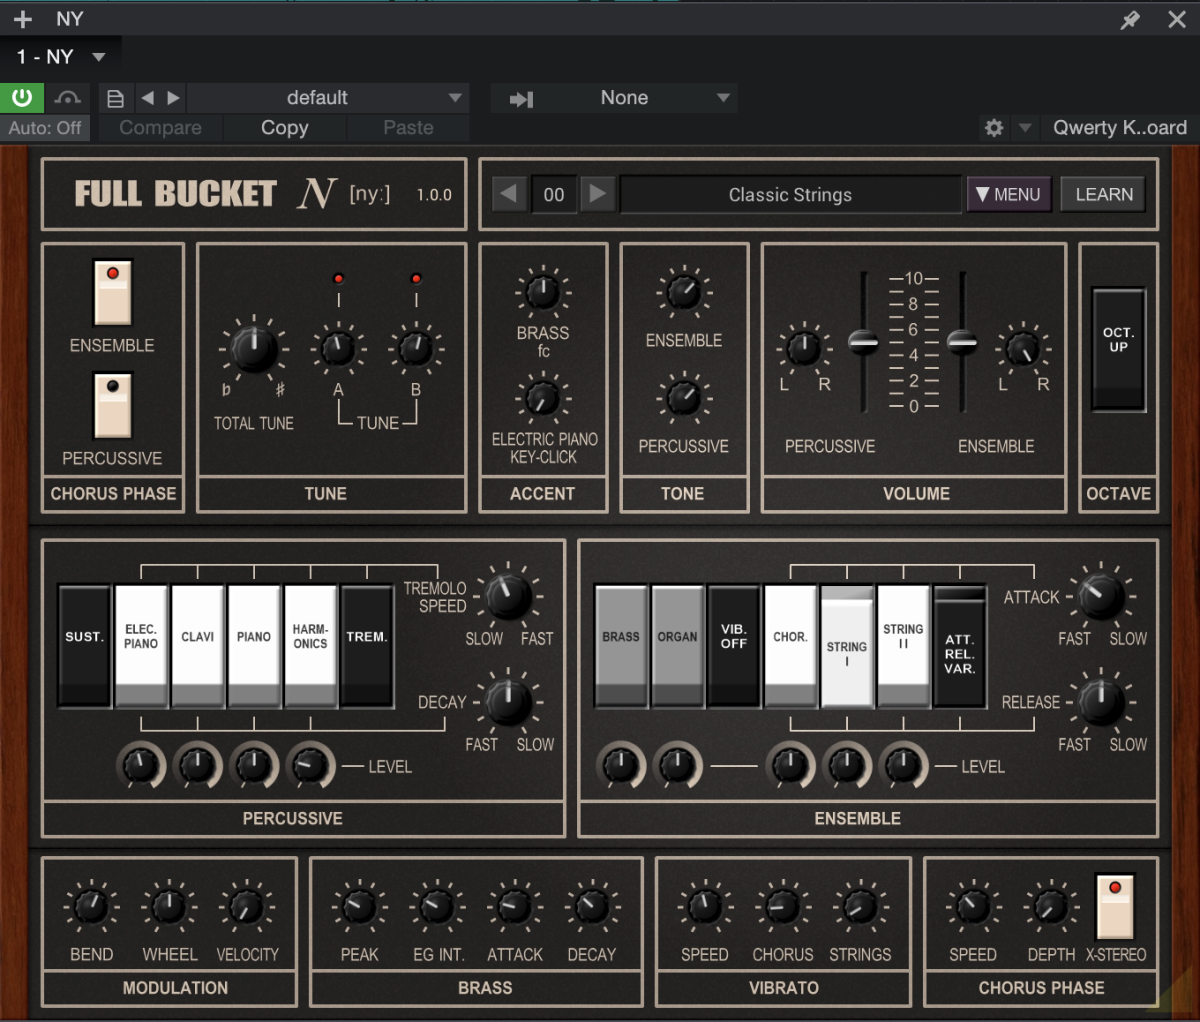Viewport: 1200px width, 1022px height.
Task: Click the sidechain headphone icon
Action: pyautogui.click(x=68, y=98)
